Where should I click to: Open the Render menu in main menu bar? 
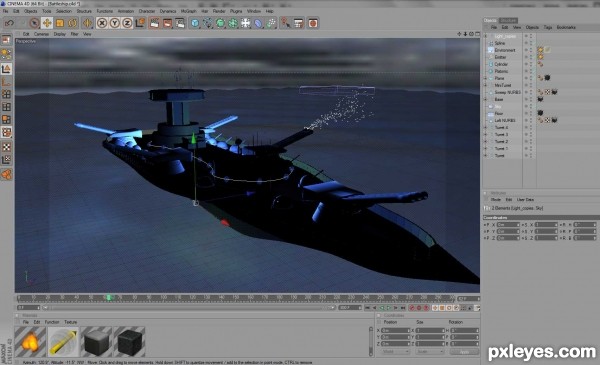[x=219, y=11]
